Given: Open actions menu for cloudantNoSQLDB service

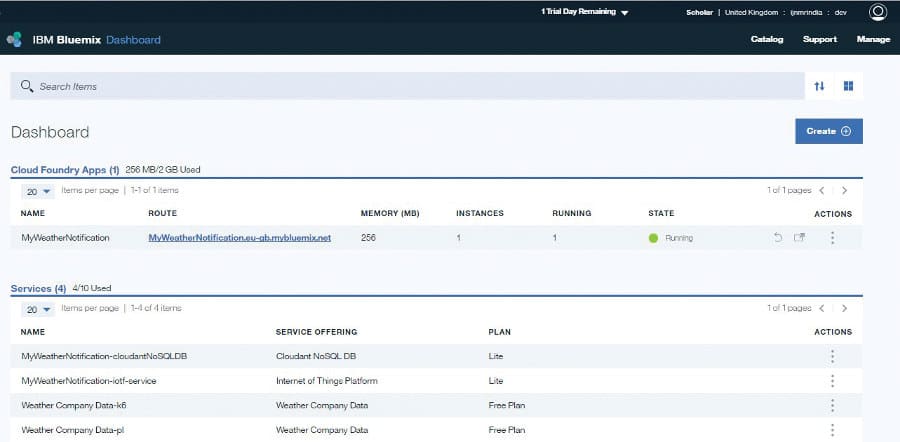Looking at the screenshot, I should pyautogui.click(x=832, y=356).
